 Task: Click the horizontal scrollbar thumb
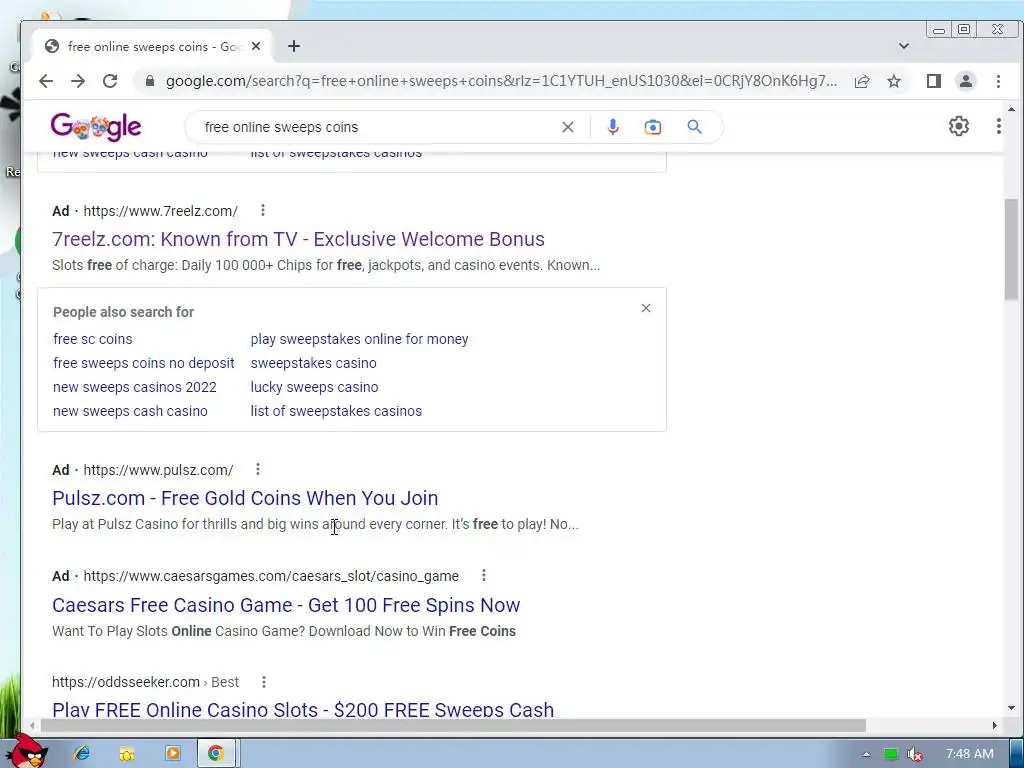[453, 726]
